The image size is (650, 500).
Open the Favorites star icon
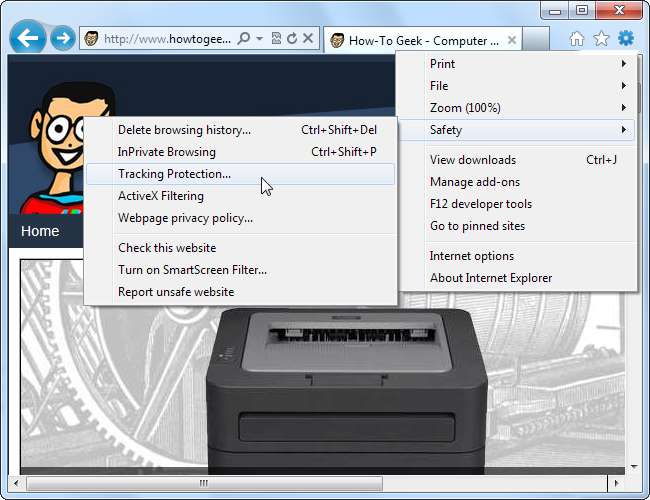point(601,39)
